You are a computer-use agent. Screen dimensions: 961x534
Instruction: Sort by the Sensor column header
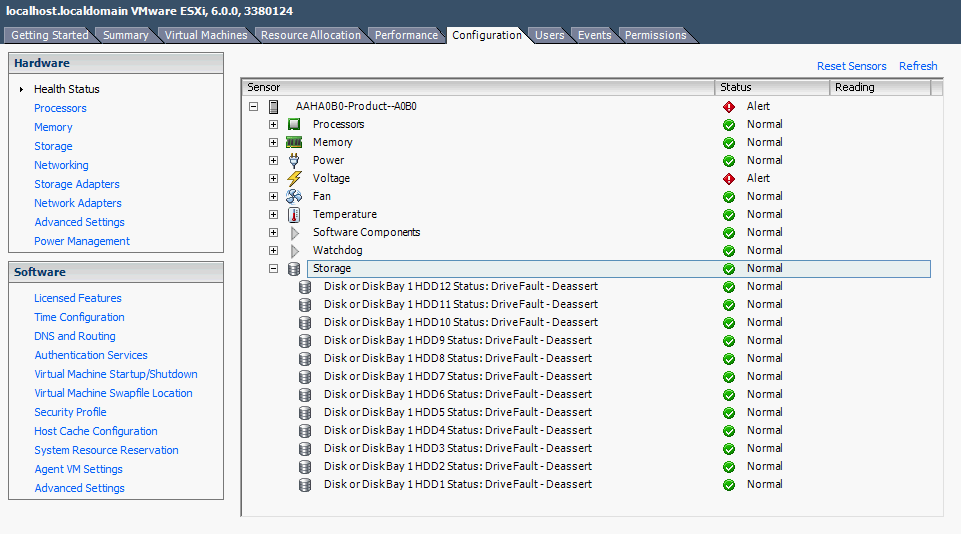[479, 88]
